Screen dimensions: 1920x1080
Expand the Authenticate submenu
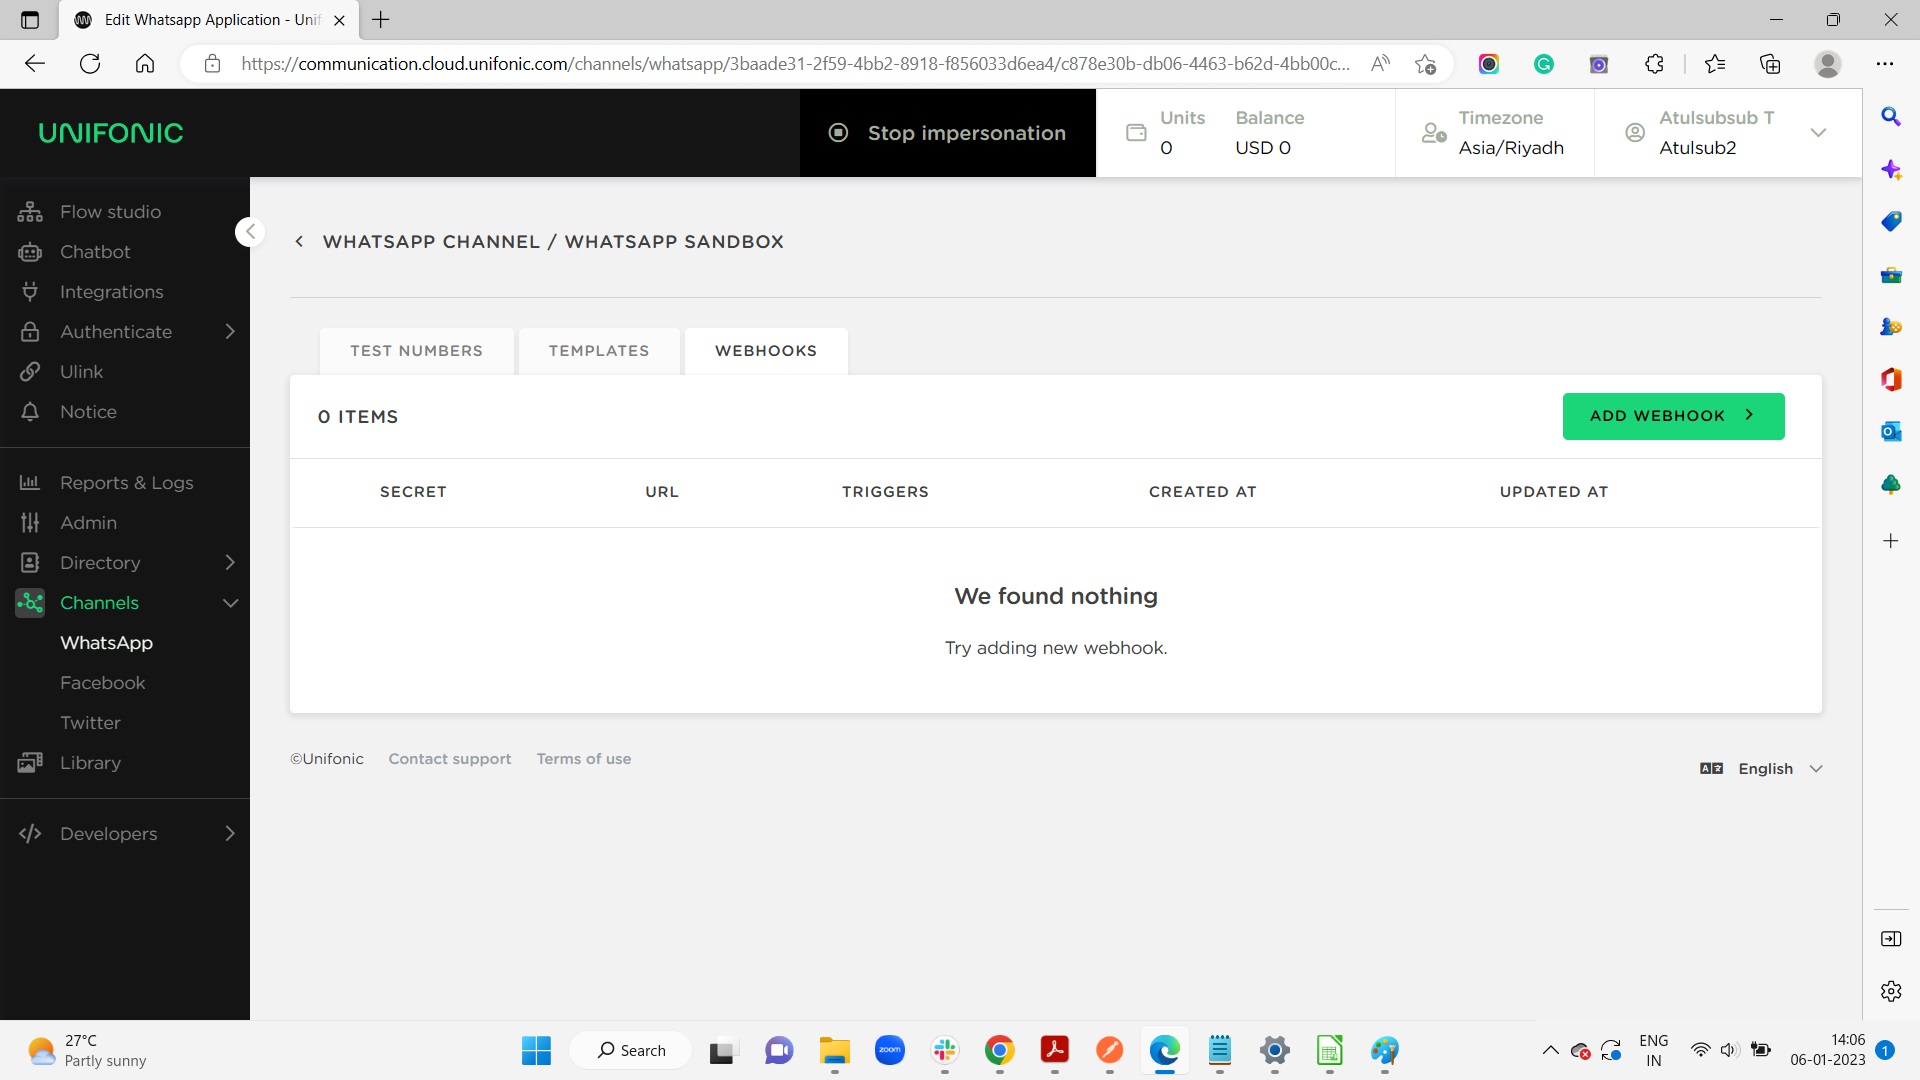pos(230,332)
